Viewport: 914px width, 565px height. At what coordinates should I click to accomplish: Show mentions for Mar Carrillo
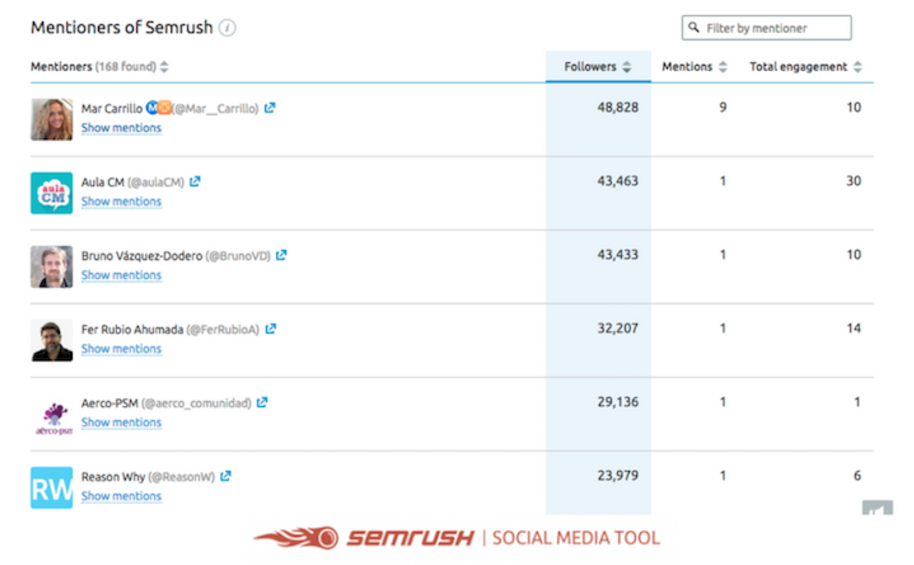(x=121, y=128)
